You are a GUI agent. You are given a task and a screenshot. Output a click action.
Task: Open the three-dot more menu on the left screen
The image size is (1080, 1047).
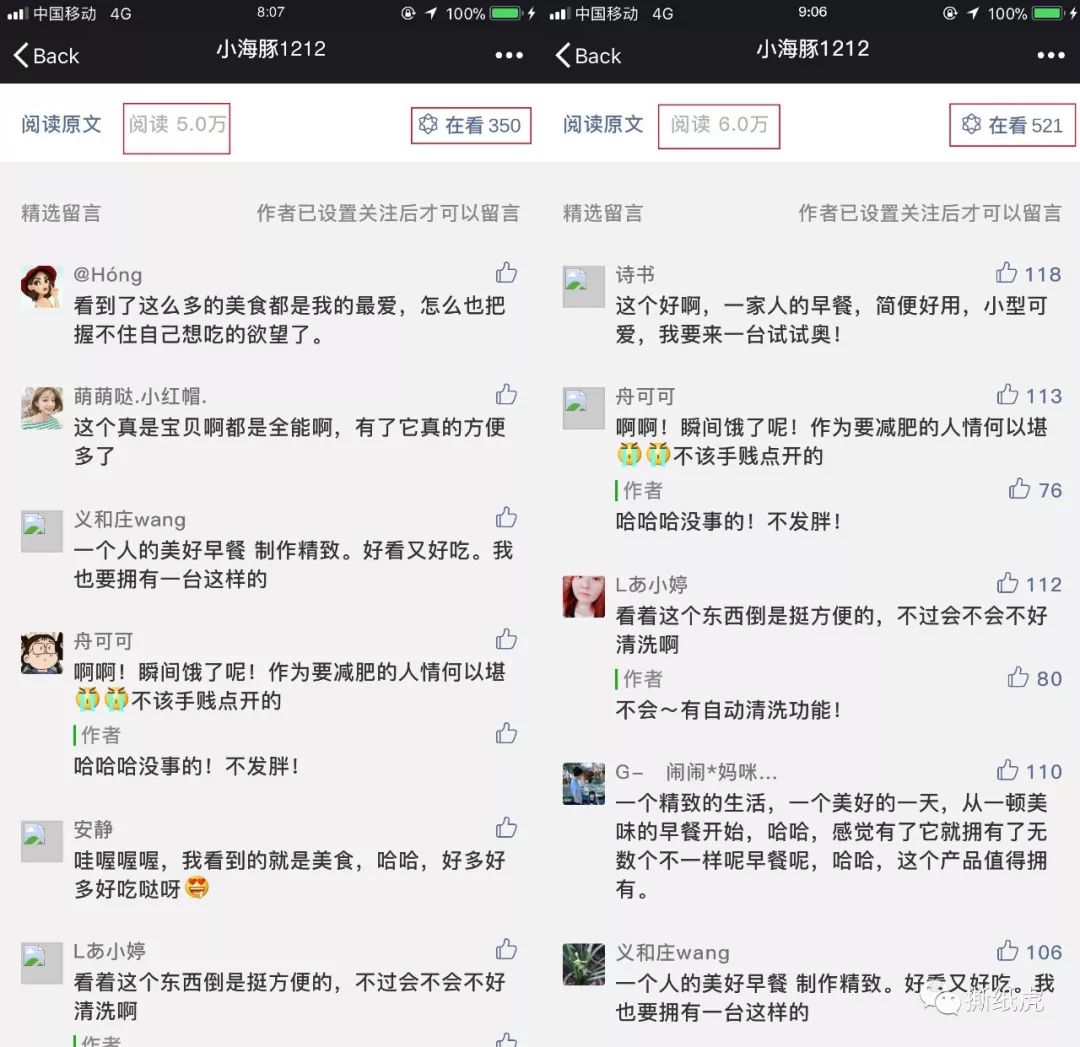508,55
